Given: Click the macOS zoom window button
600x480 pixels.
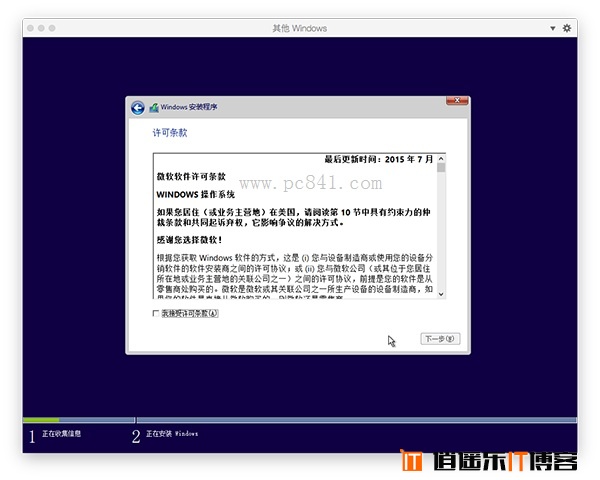Looking at the screenshot, I should 52,28.
